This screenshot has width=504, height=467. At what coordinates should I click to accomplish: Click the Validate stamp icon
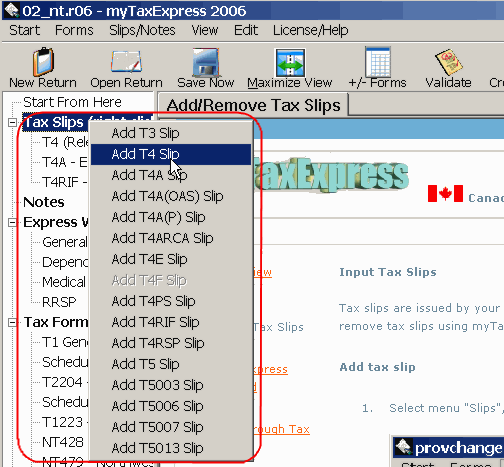449,62
